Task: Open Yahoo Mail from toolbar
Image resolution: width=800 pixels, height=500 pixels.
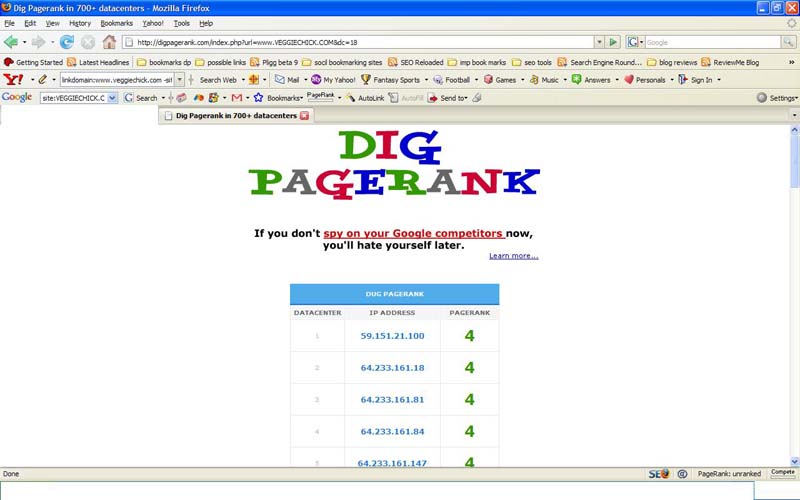Action: pos(287,80)
